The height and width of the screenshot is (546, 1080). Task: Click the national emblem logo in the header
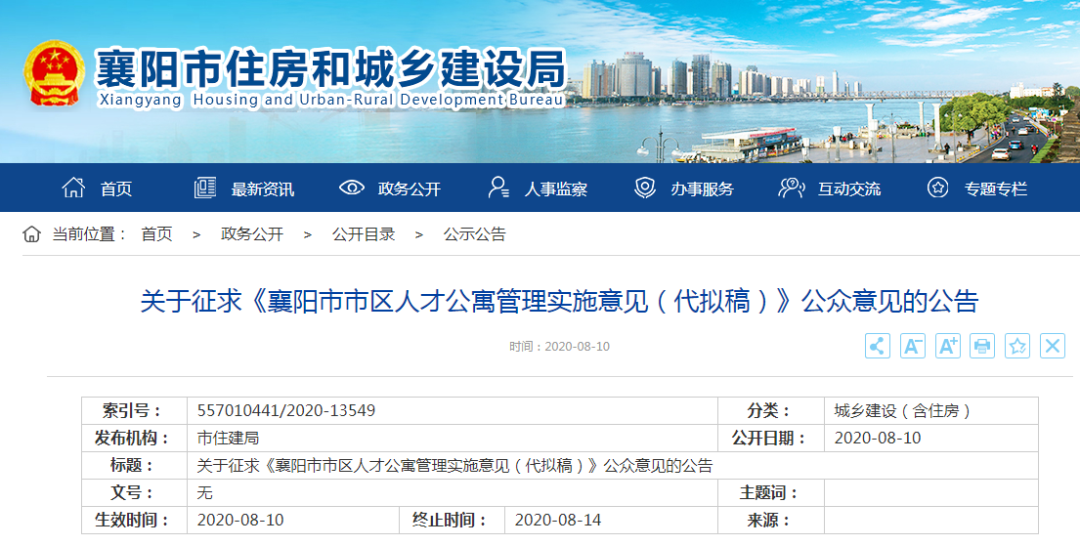[54, 74]
